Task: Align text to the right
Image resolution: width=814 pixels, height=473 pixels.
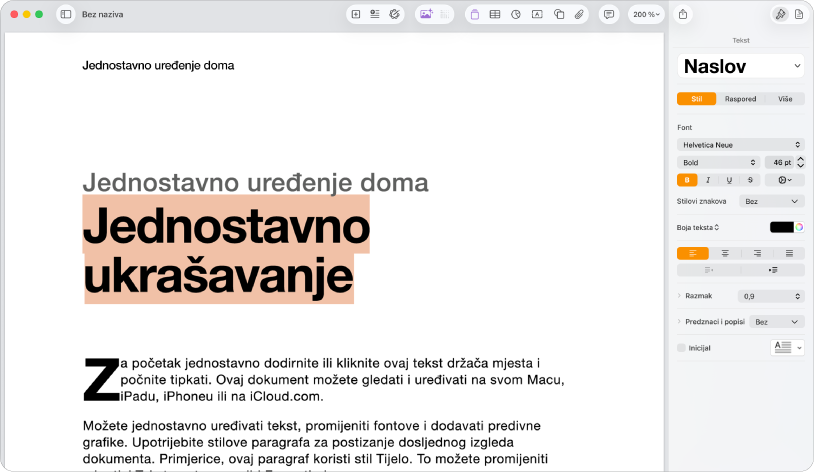Action: point(757,253)
